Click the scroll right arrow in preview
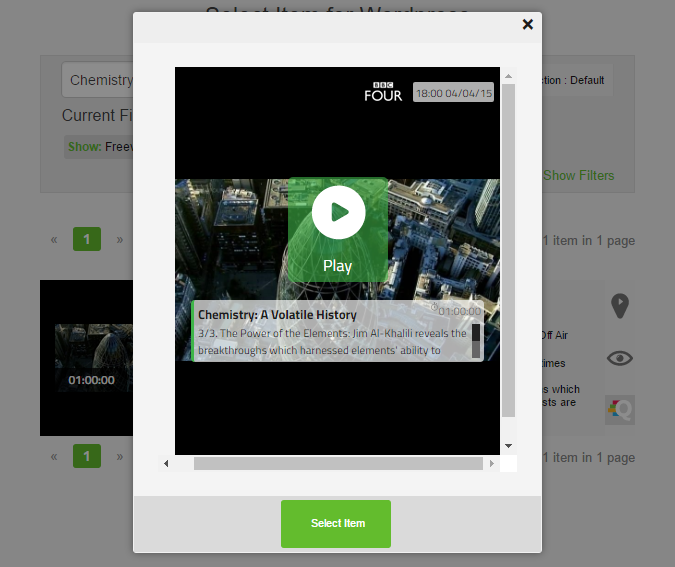 pos(491,464)
